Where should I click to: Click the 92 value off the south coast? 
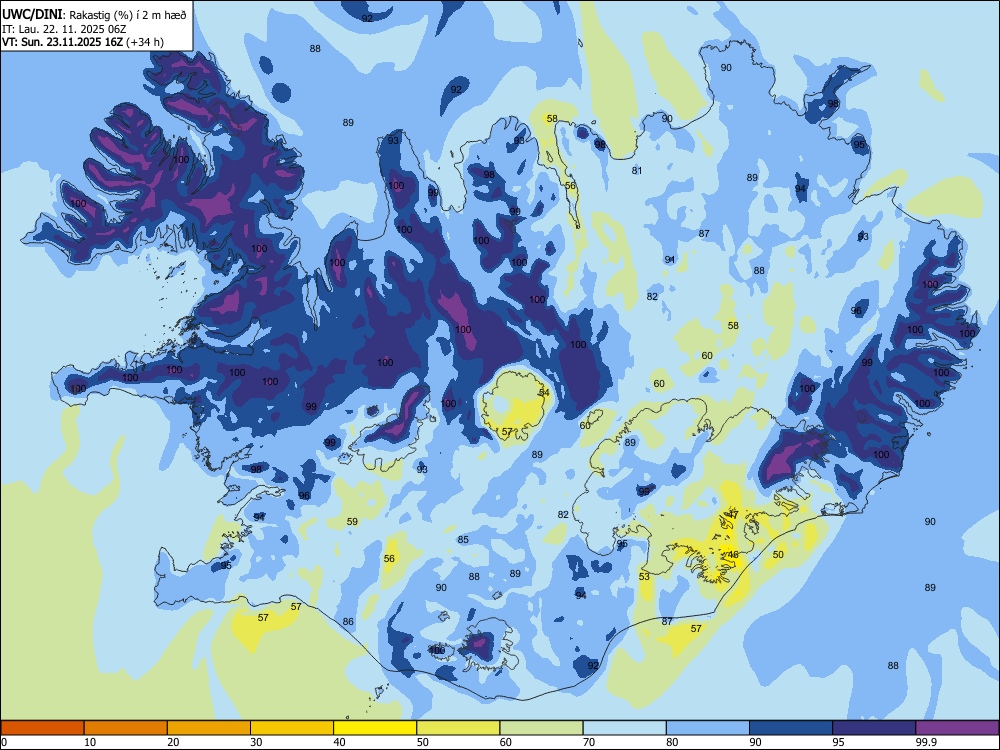593,666
